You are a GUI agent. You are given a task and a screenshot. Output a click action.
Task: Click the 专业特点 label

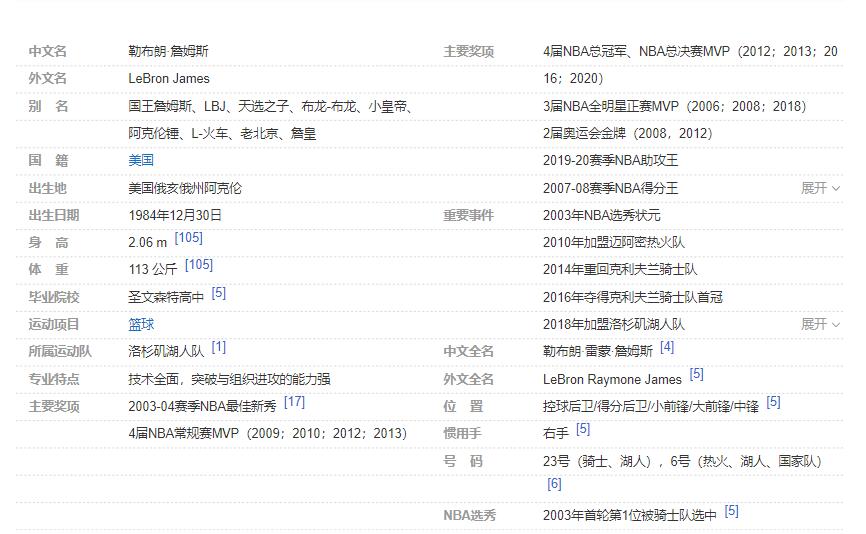(54, 379)
